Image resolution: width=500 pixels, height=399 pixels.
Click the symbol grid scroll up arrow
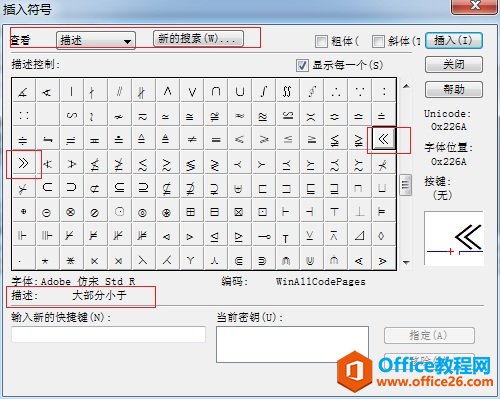point(406,86)
